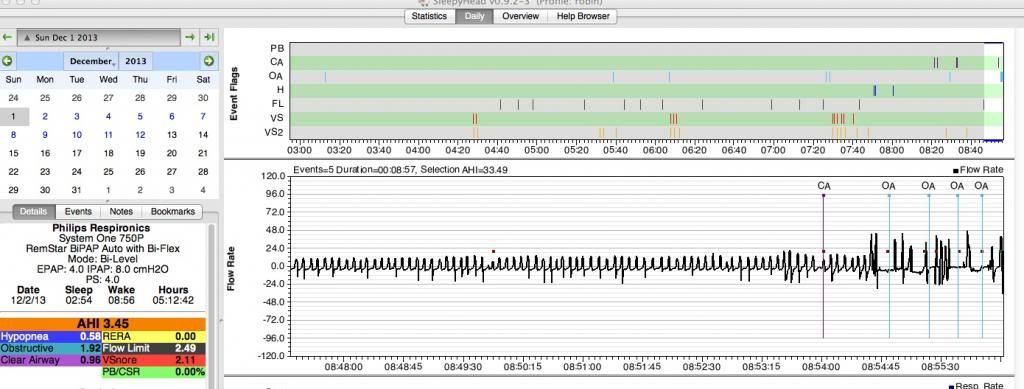The image size is (1024, 389).
Task: Click the orange AHI 3.45 bar
Action: click(103, 323)
